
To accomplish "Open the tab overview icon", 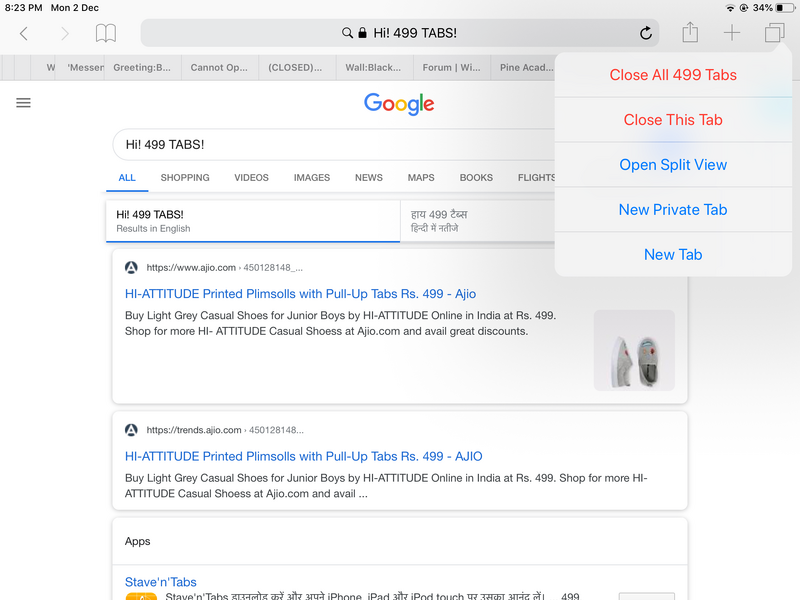I will [773, 32].
